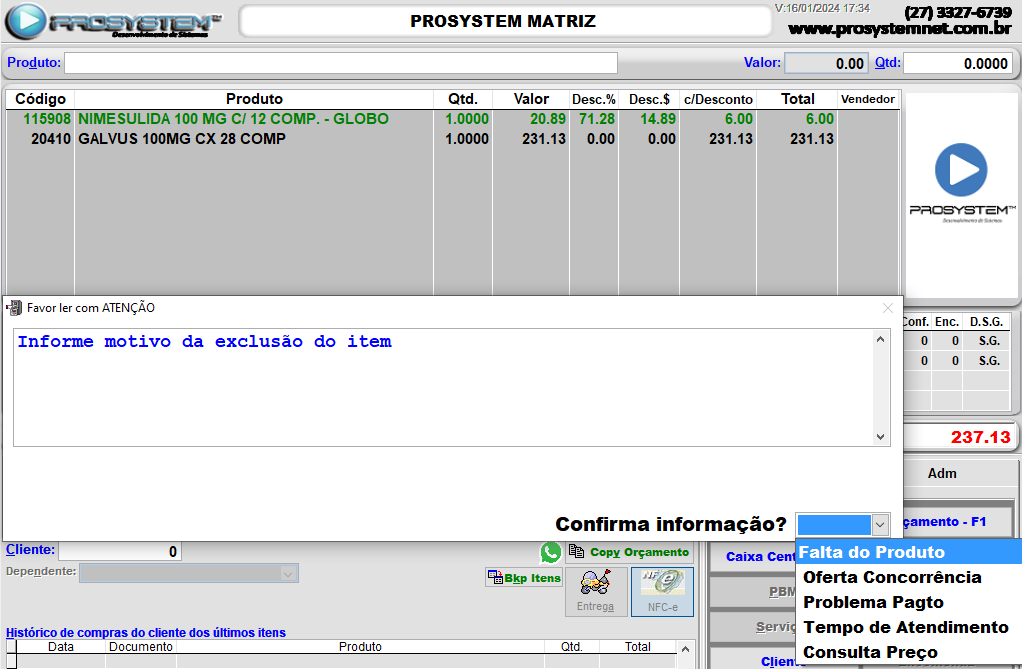
Task: Click up arrow of purchase history scrollbar
Action: pyautogui.click(x=685, y=649)
